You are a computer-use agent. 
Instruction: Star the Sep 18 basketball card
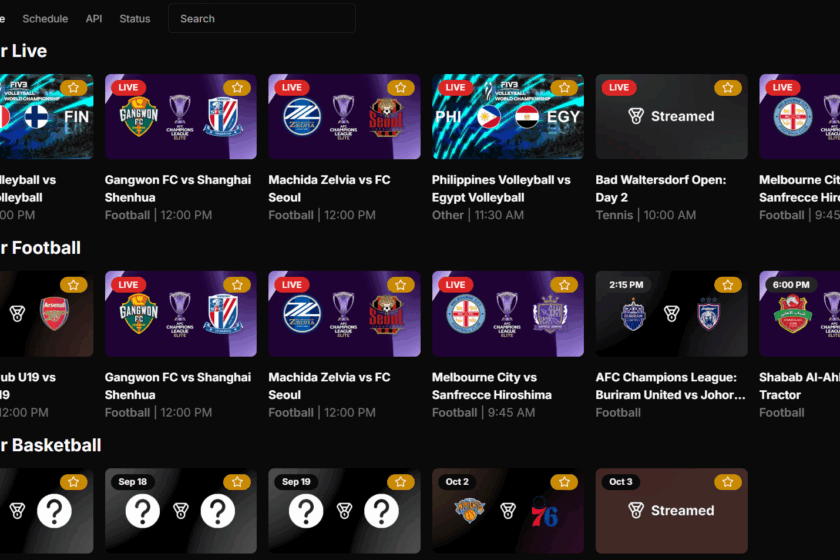[237, 482]
